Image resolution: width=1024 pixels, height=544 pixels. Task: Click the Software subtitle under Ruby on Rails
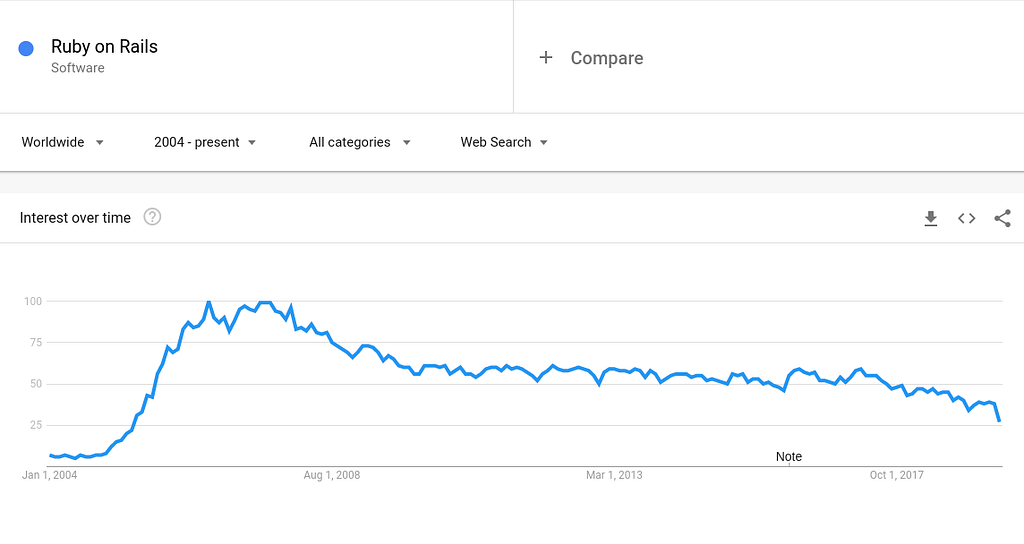coord(78,68)
